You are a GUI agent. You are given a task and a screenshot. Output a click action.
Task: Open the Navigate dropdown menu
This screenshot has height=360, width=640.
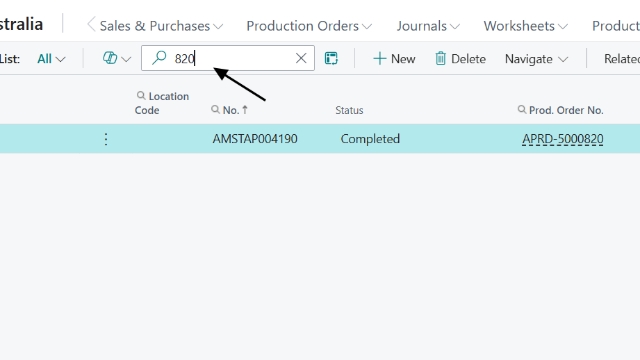click(536, 59)
